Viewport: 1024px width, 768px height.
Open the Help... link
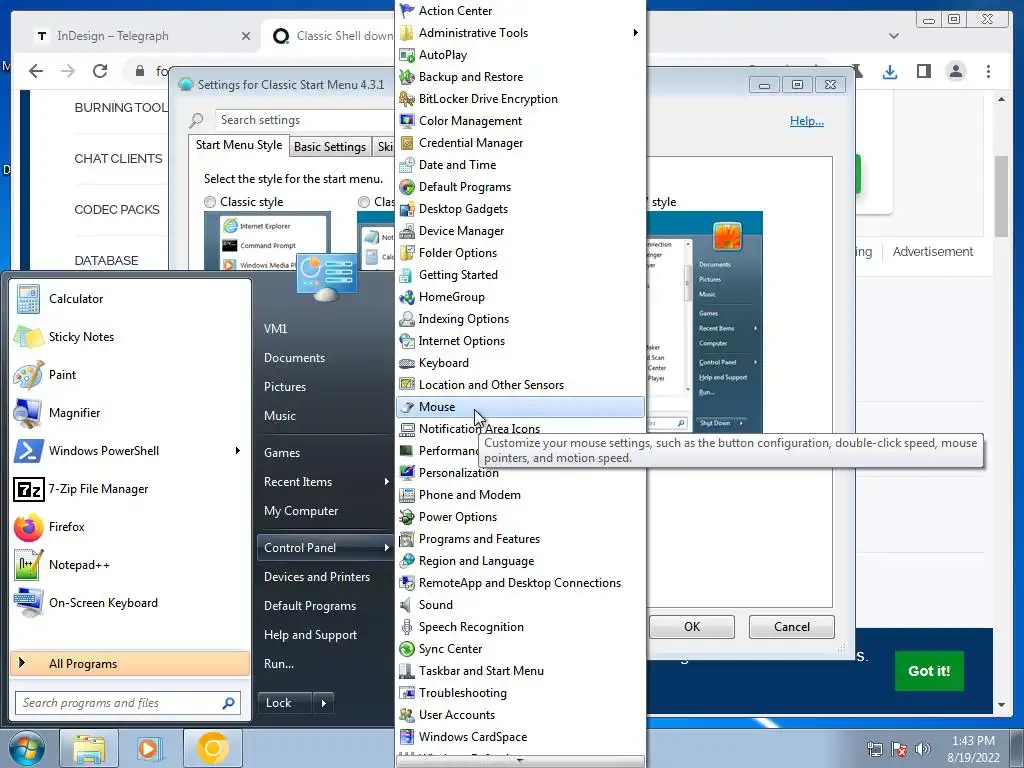pyautogui.click(x=807, y=121)
